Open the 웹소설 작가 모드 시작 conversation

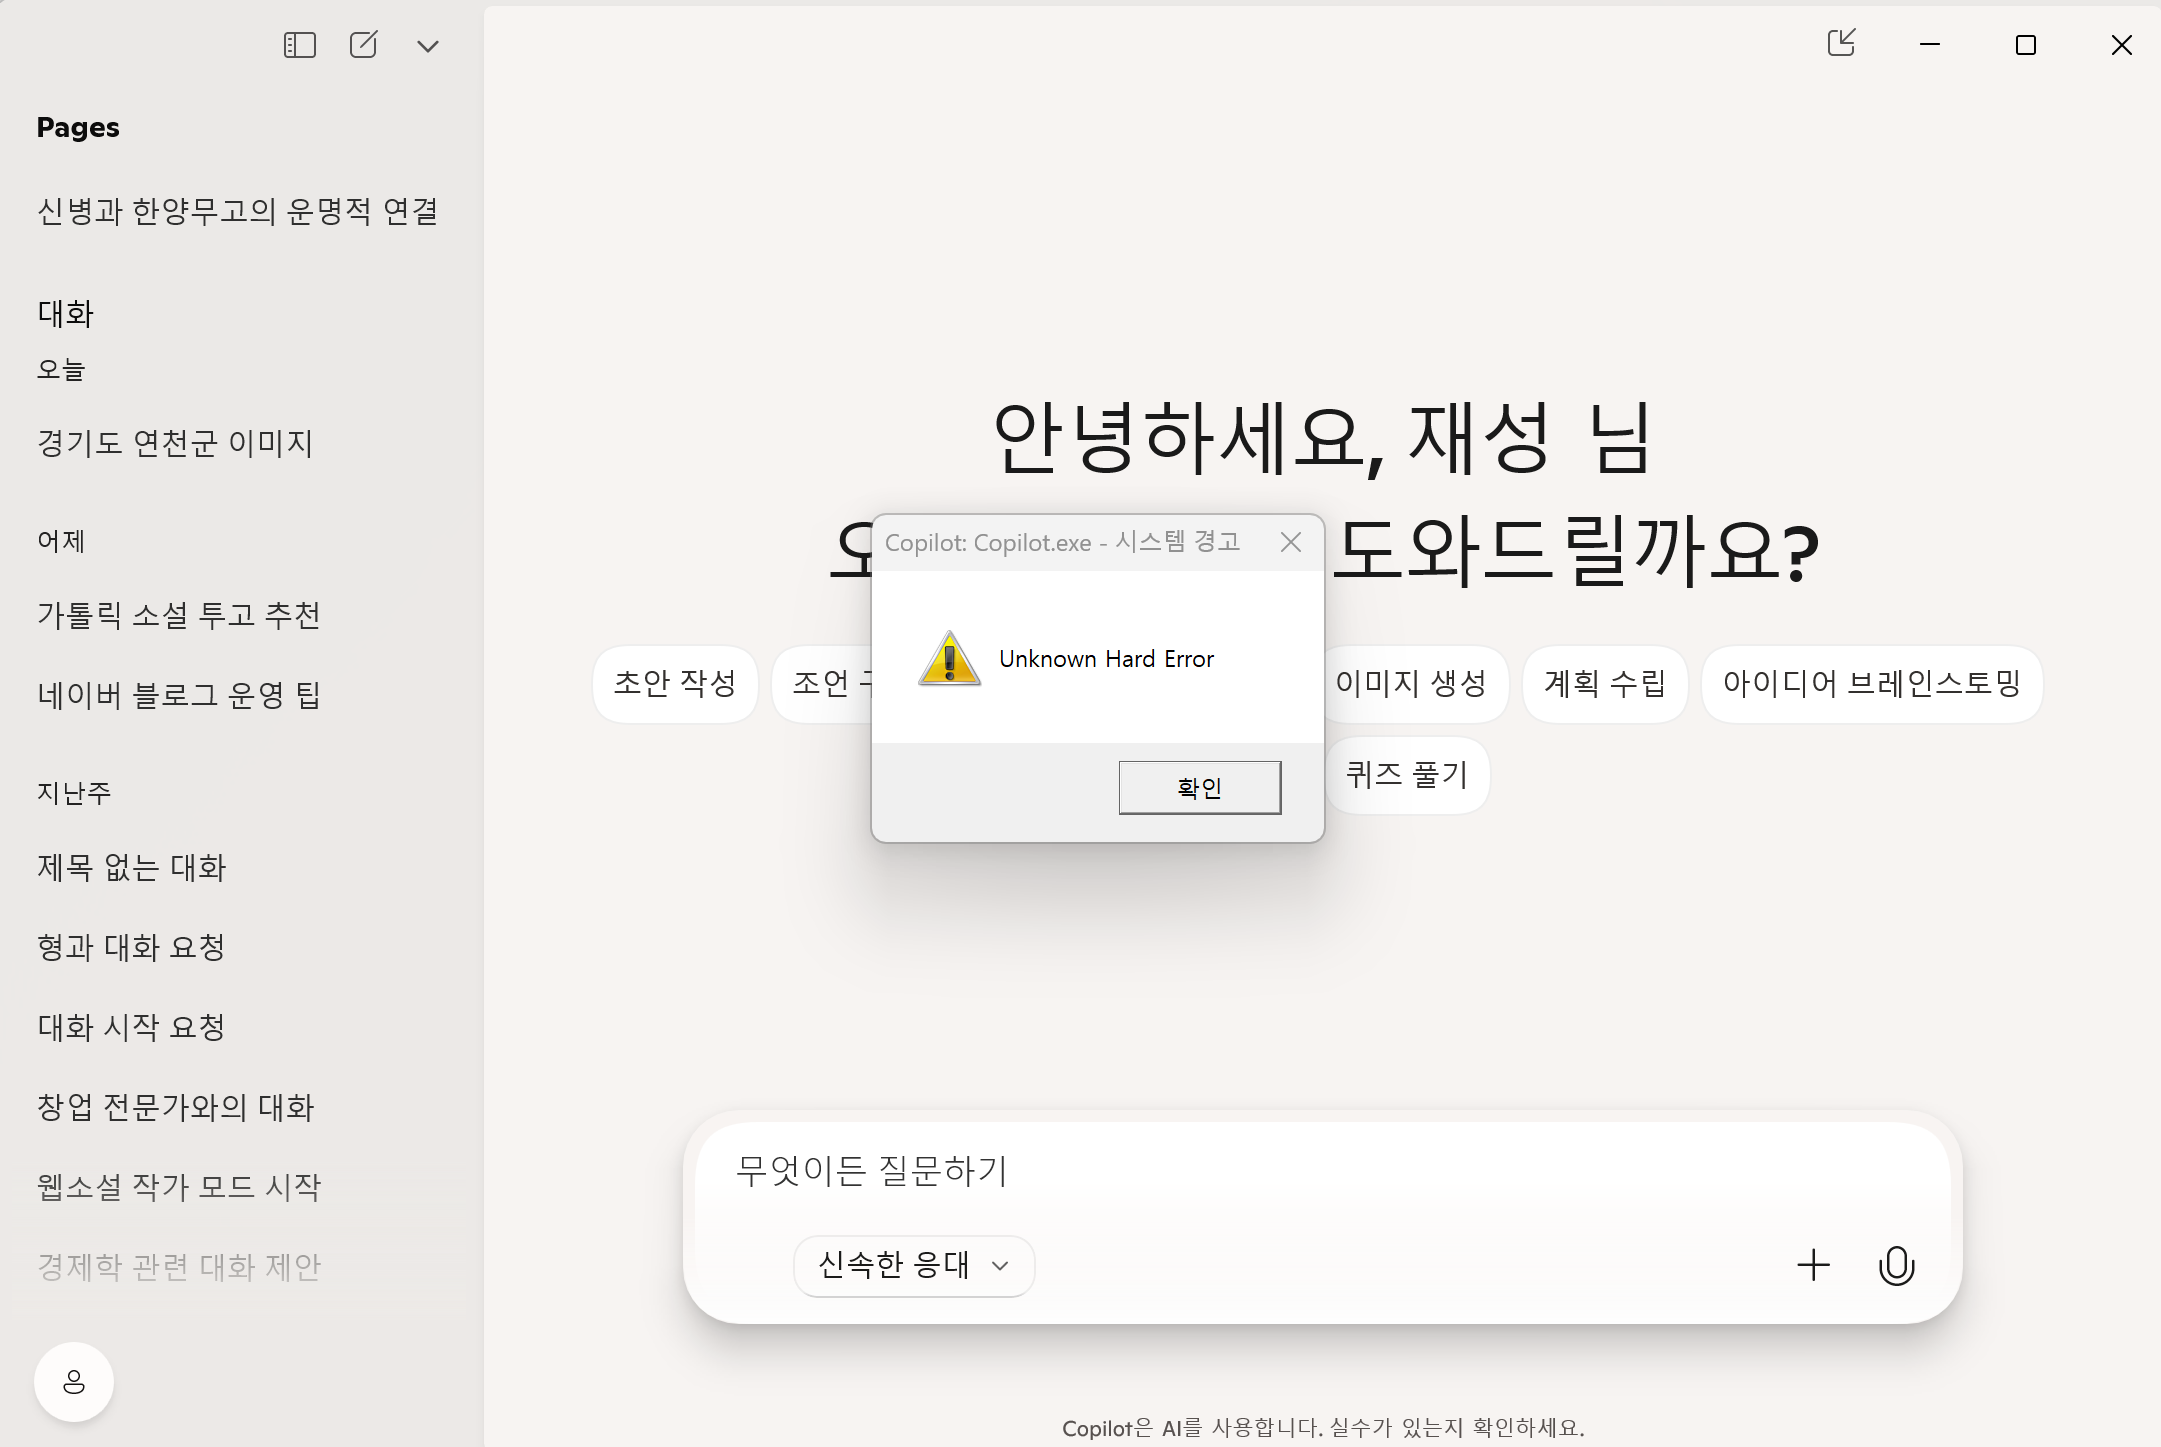coord(179,1187)
